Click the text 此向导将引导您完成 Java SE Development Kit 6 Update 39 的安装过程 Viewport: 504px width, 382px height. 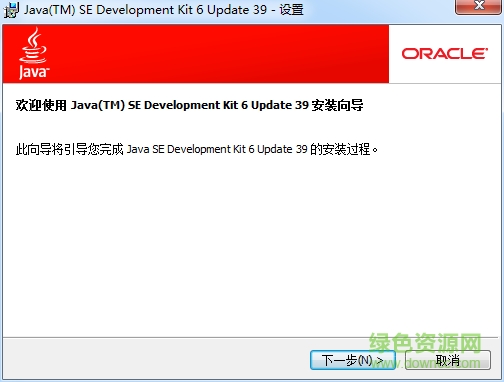pos(197,149)
